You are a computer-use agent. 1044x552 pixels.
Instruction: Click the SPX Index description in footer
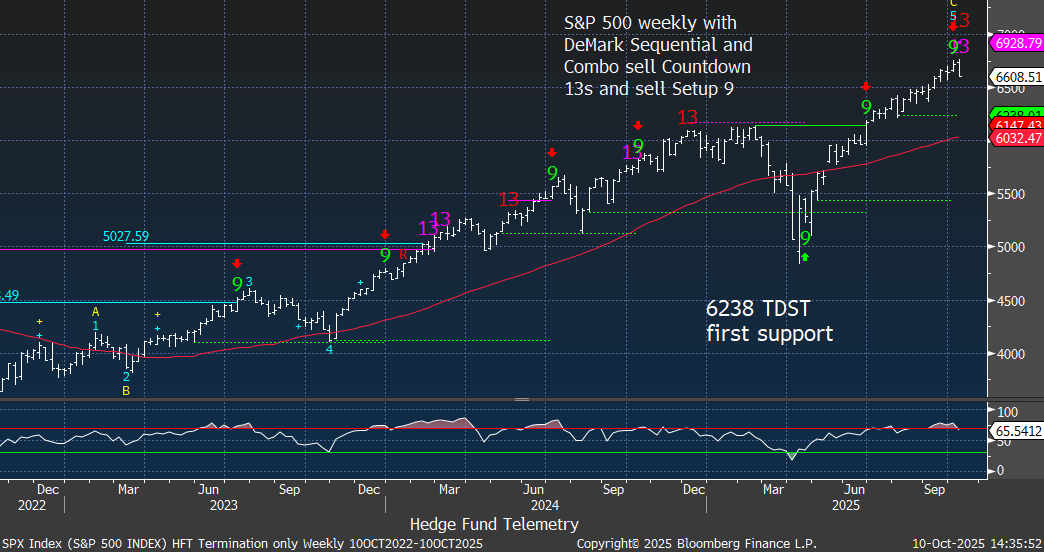tap(240, 542)
